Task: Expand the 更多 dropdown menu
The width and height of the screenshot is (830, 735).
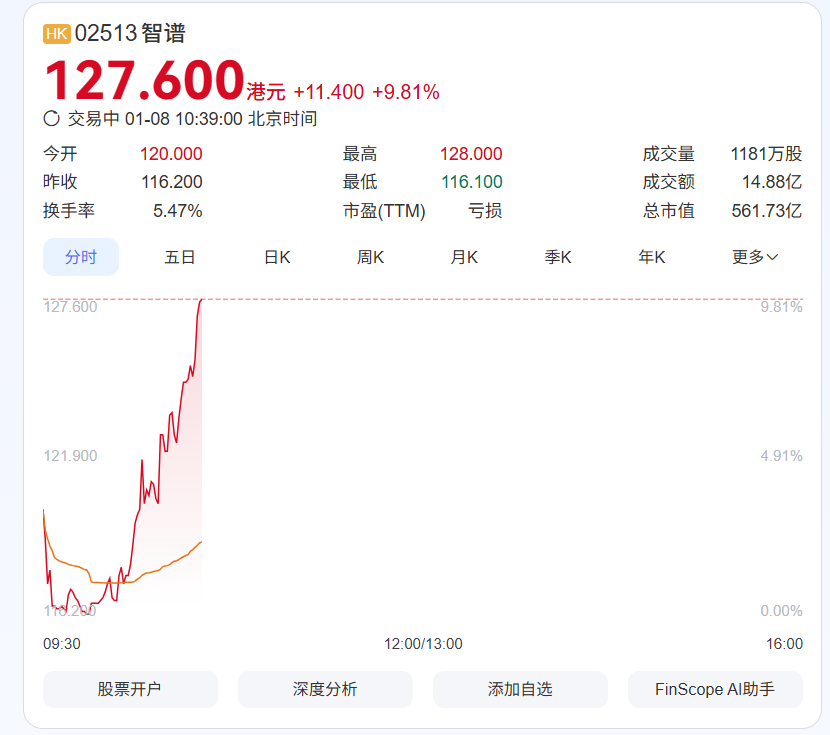Action: click(x=755, y=257)
